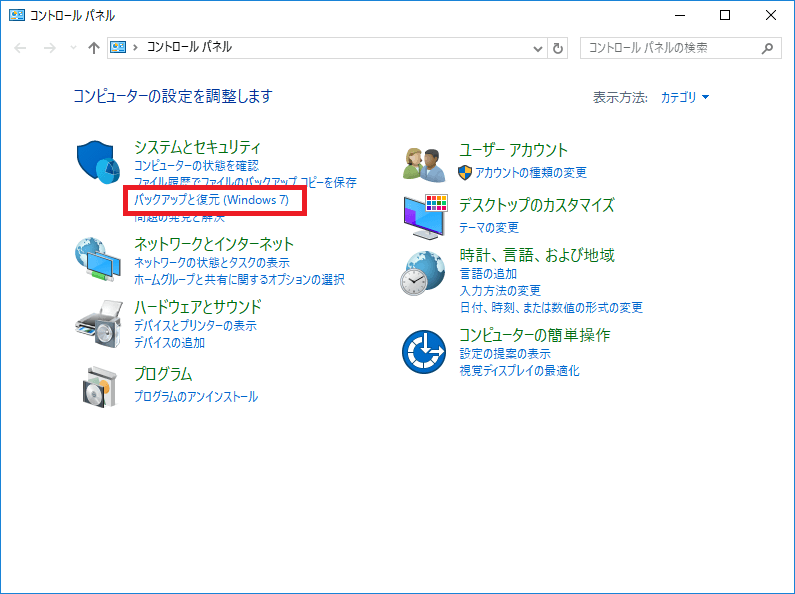Open ユーザー アカウント category heading

[x=514, y=150]
